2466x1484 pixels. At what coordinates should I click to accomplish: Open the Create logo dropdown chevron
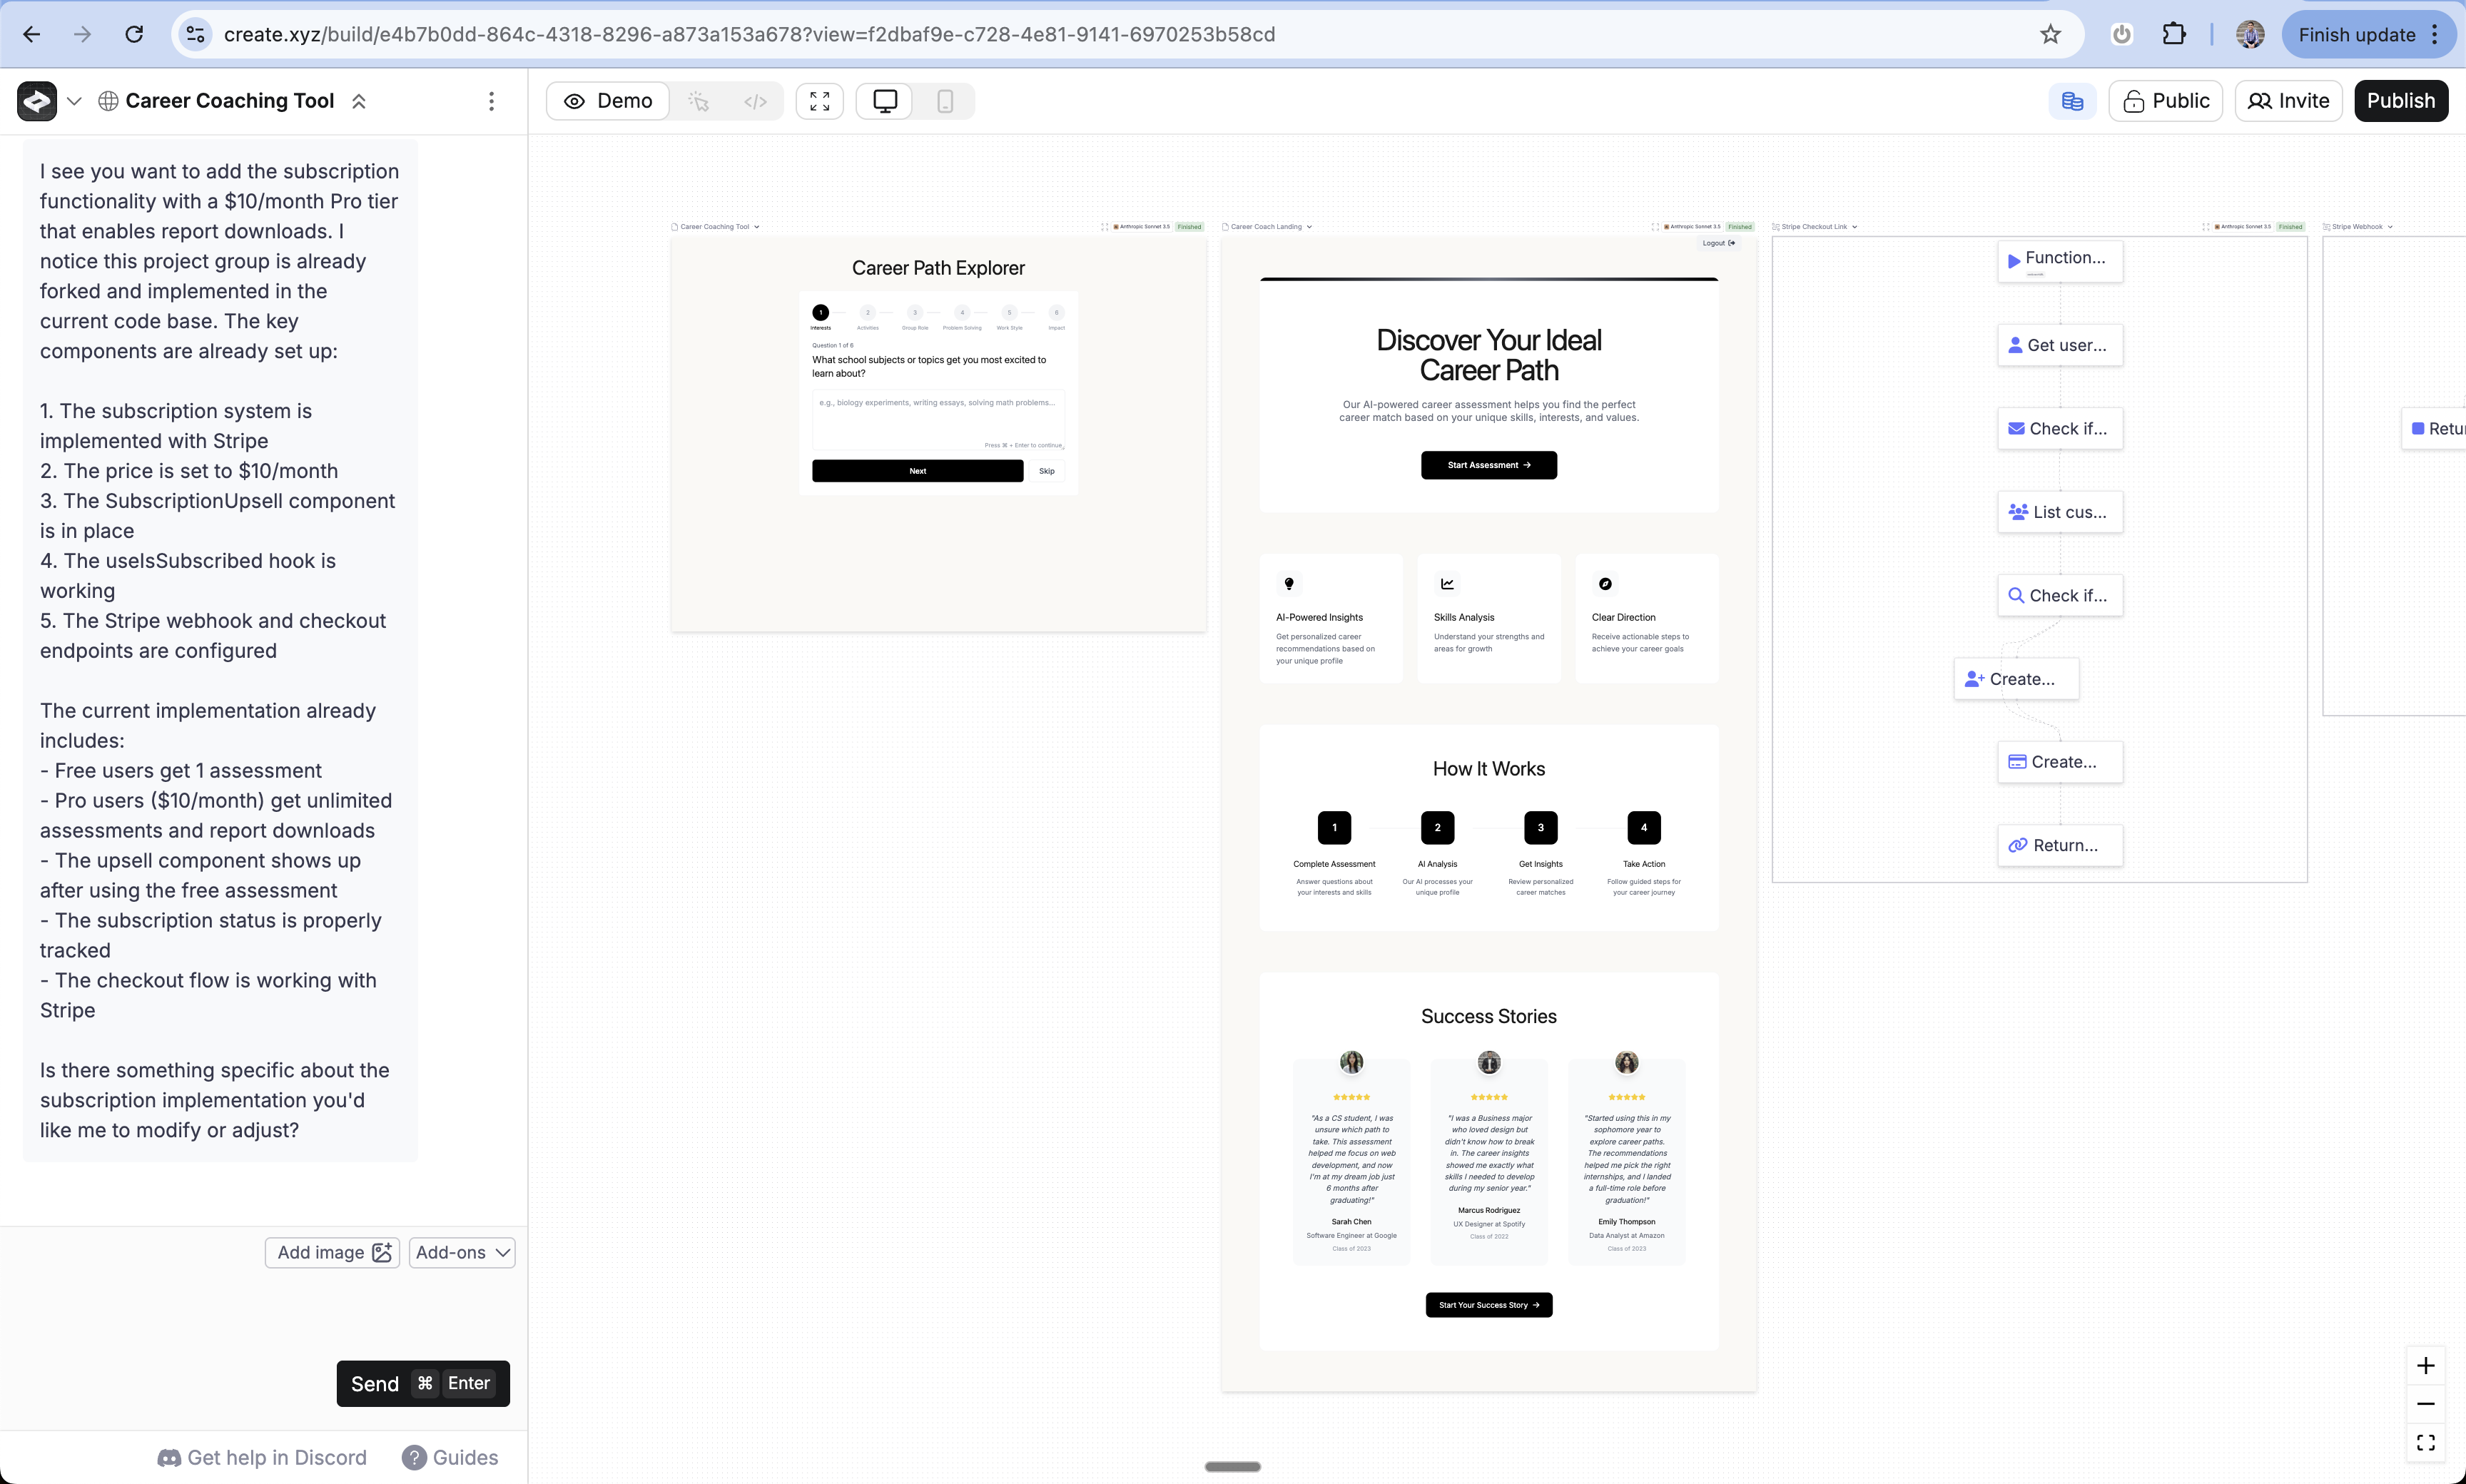click(x=74, y=101)
